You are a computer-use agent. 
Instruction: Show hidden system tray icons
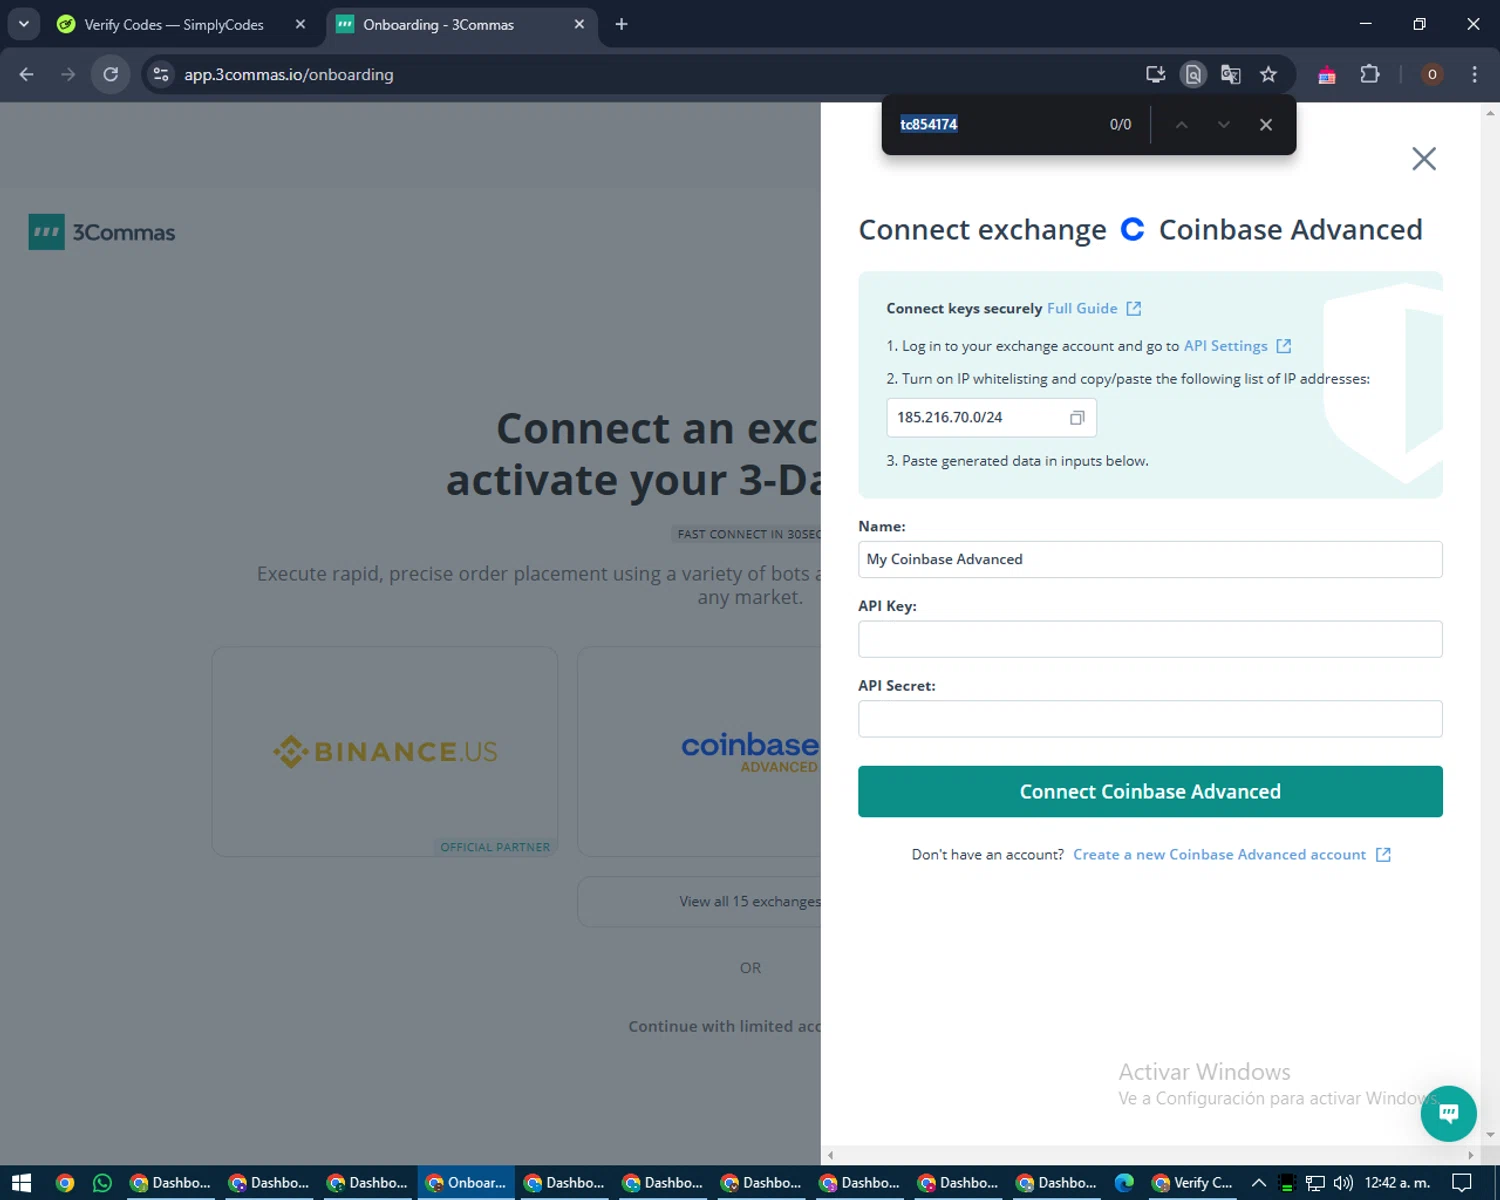pyautogui.click(x=1259, y=1183)
